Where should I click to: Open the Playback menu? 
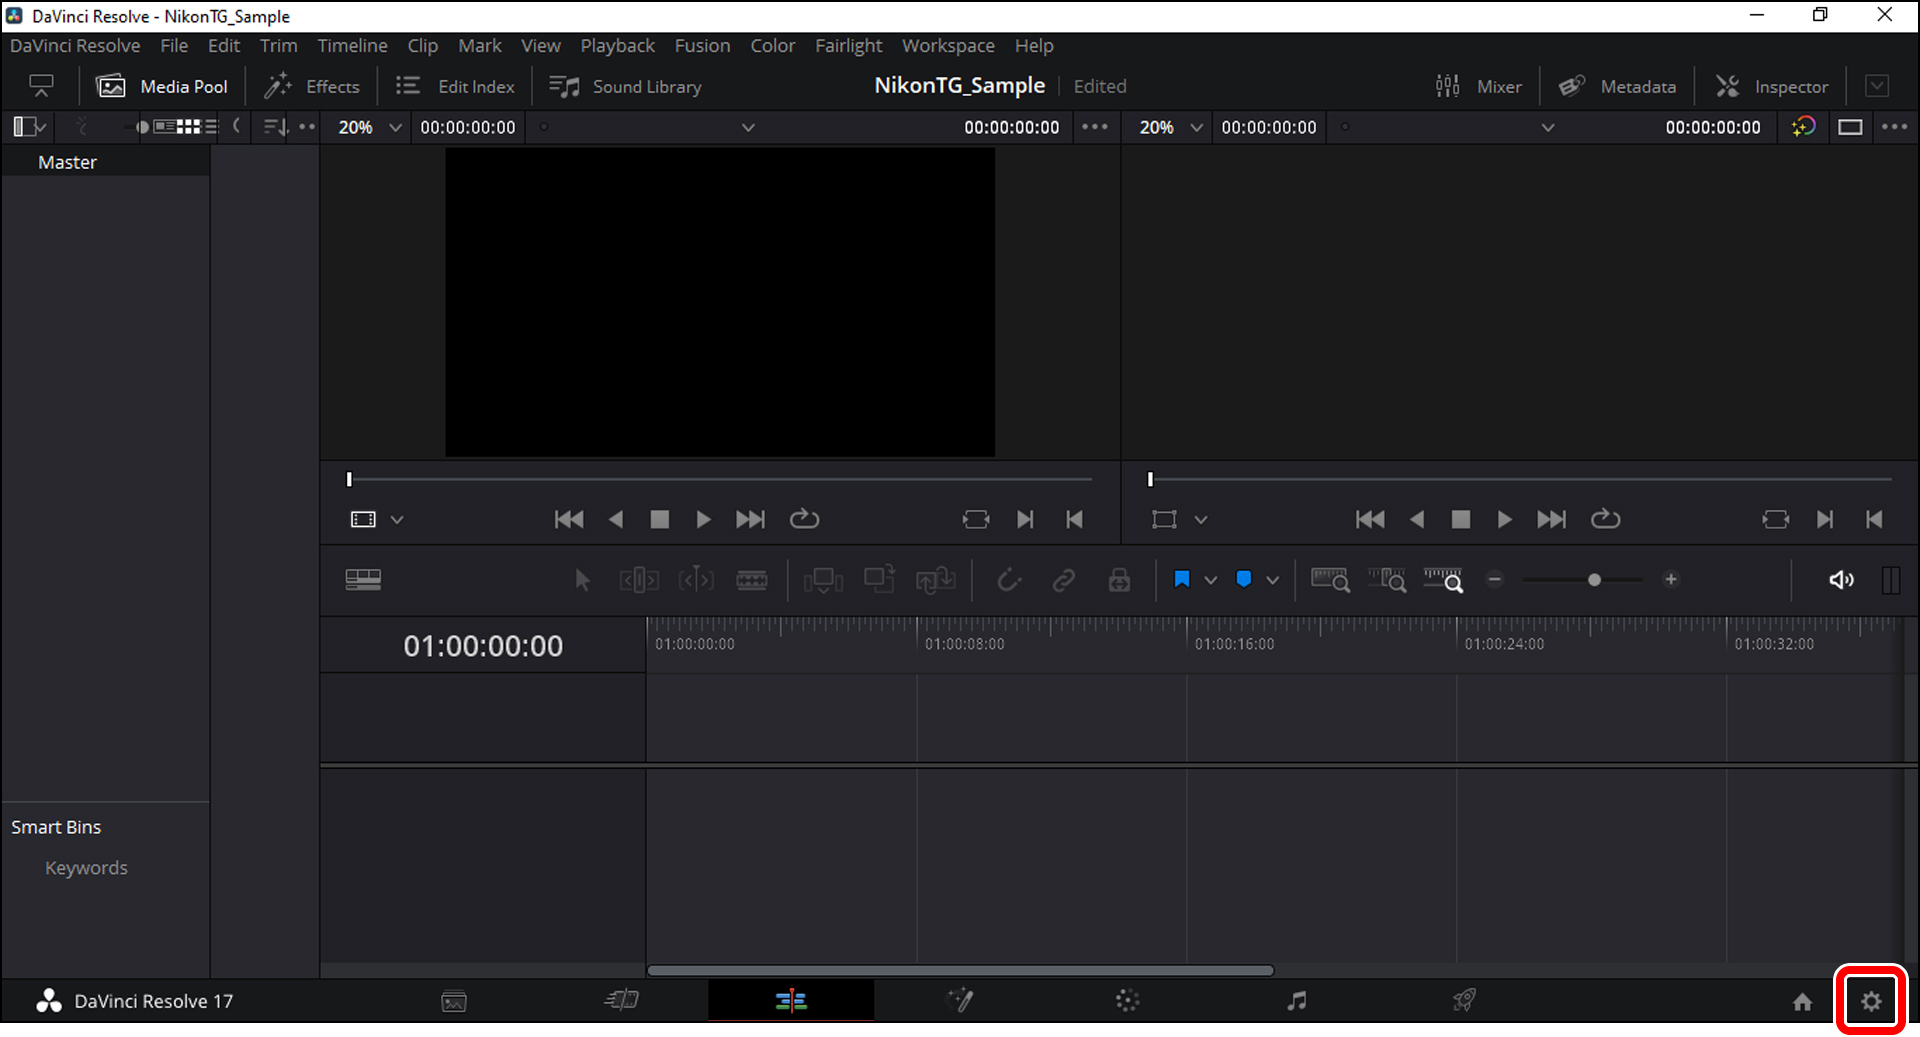click(x=617, y=46)
